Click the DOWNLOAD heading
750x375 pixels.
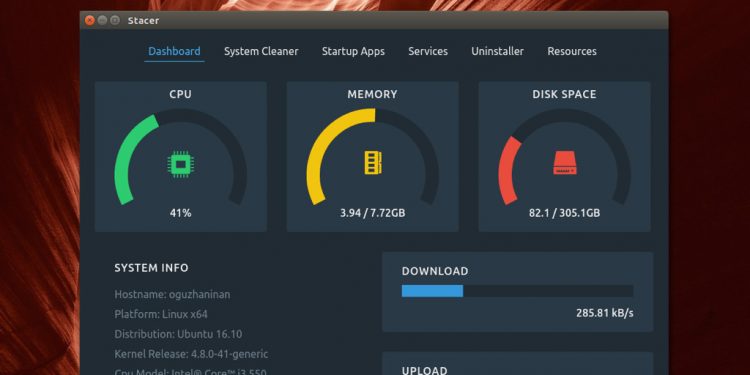[x=435, y=271]
